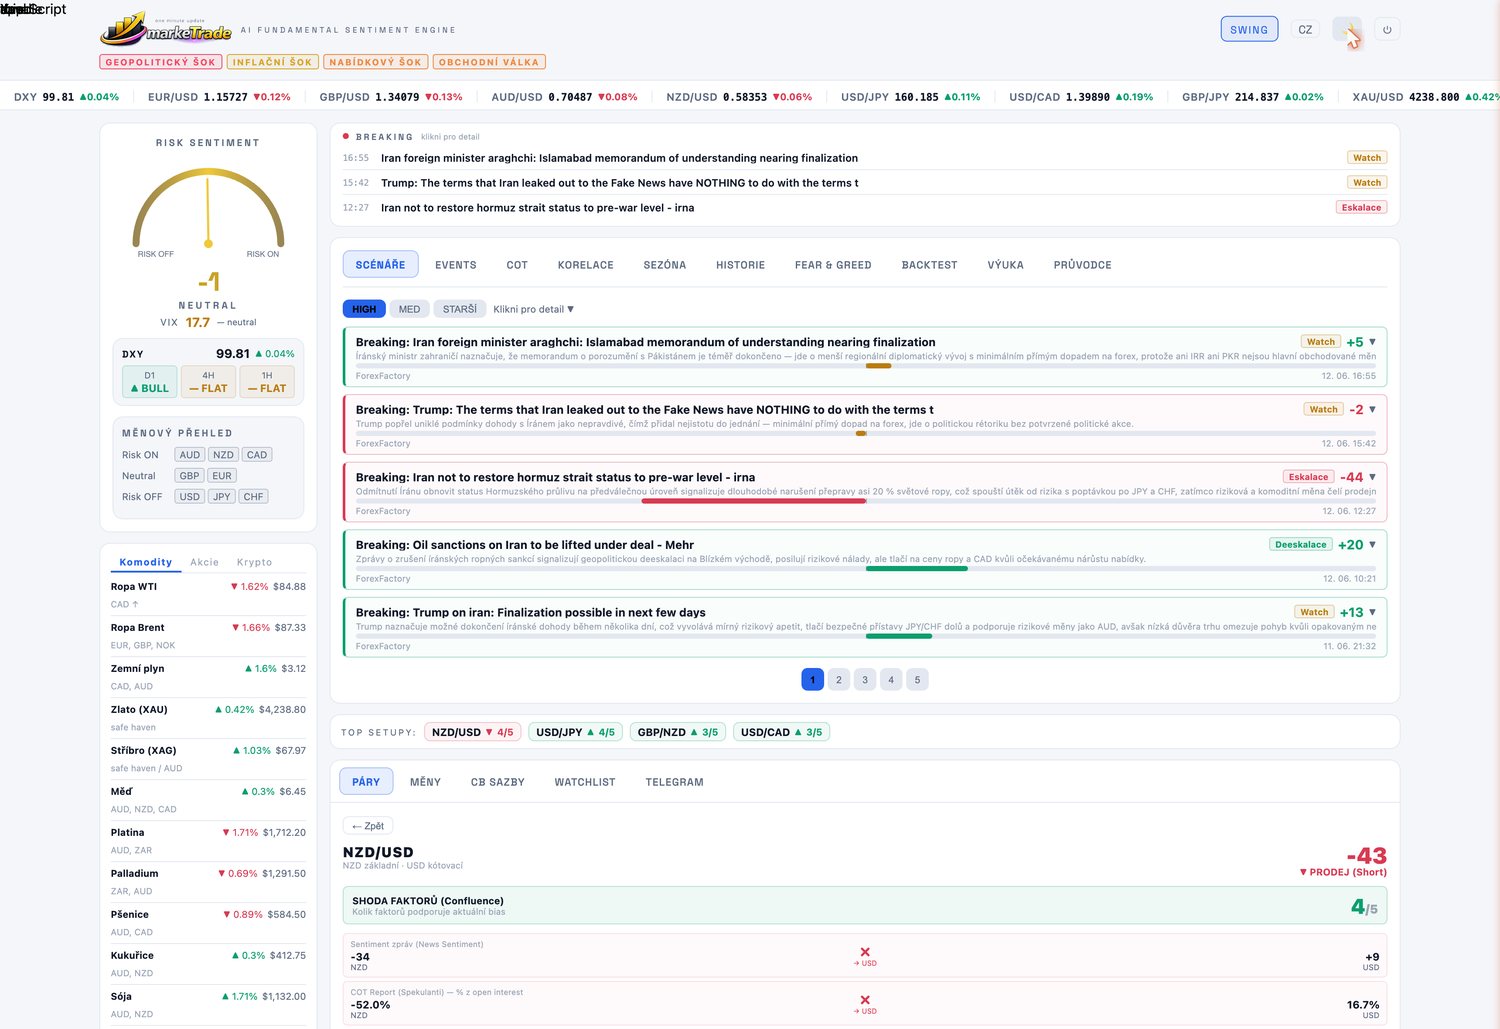1500x1029 pixels.
Task: Enable the INFLAČNÍ ŠOK scenario
Action: tap(273, 62)
